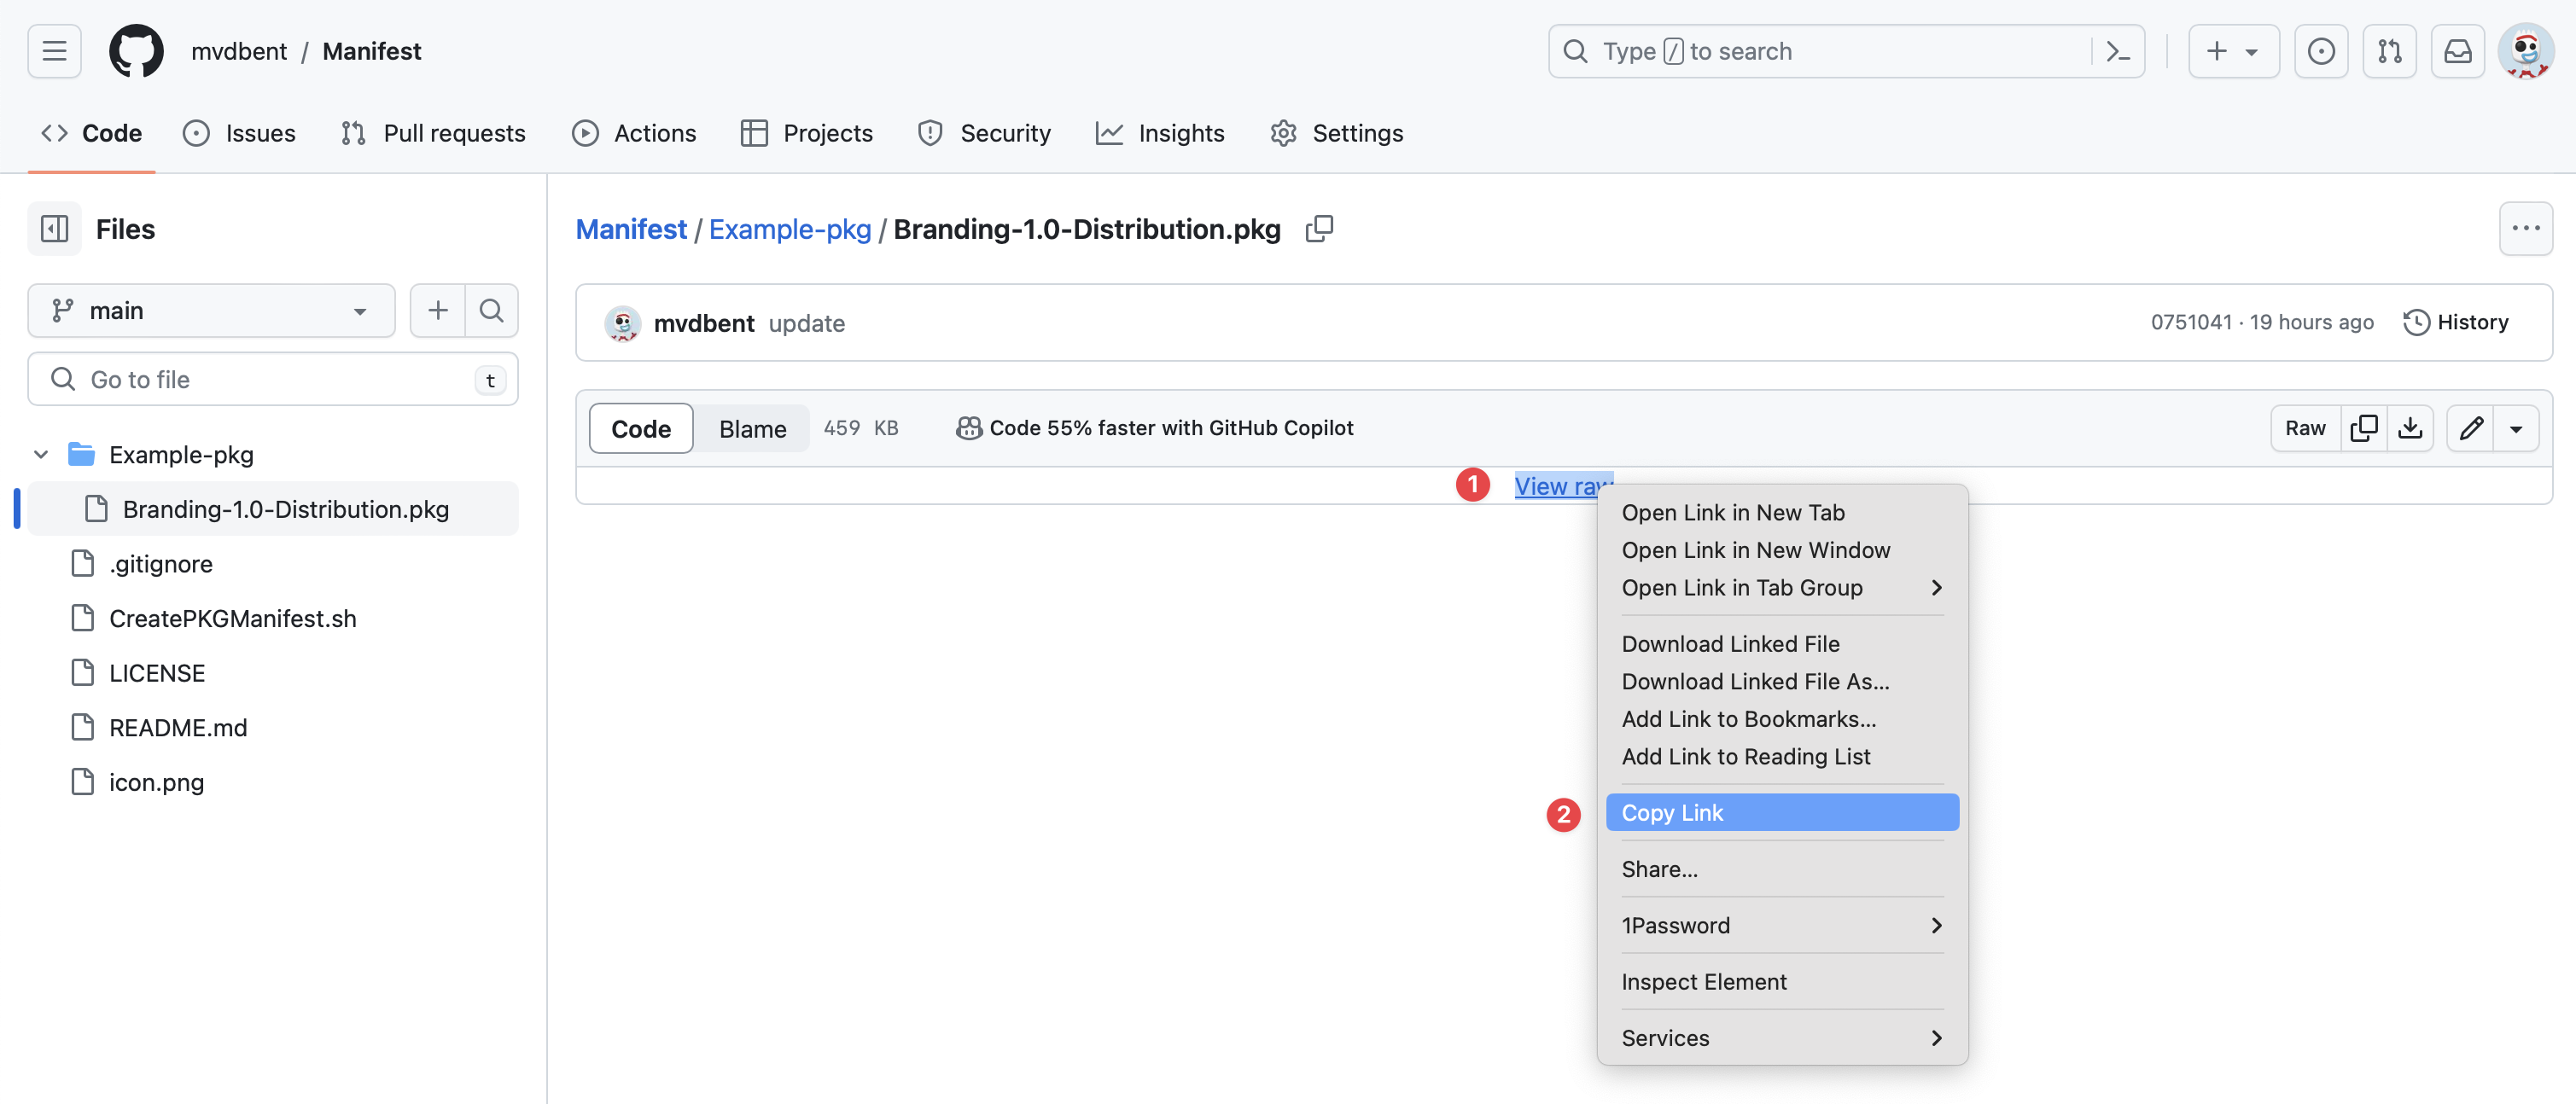2576x1104 pixels.
Task: Open the Issues tab
Action: point(239,133)
